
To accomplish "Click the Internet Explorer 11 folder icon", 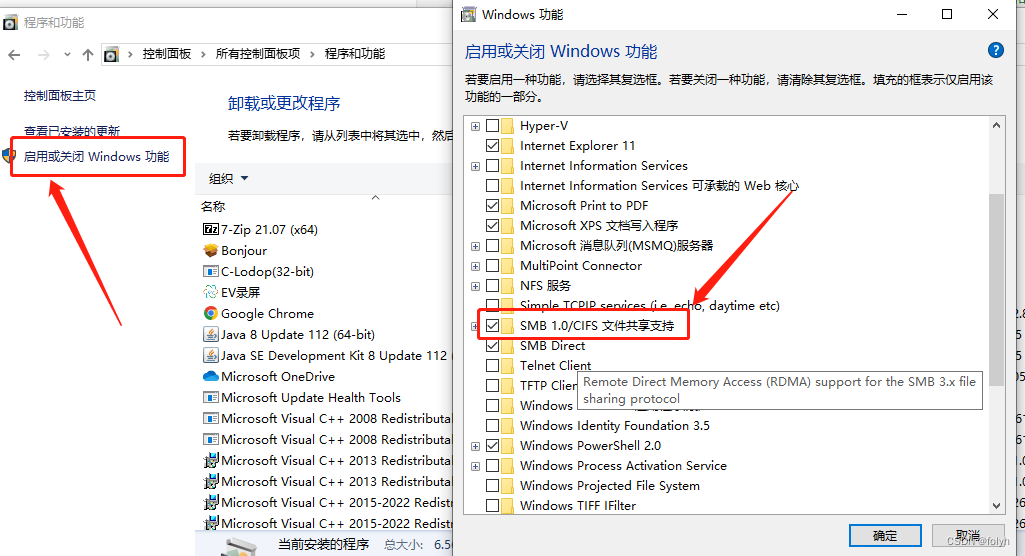I will click(x=507, y=145).
